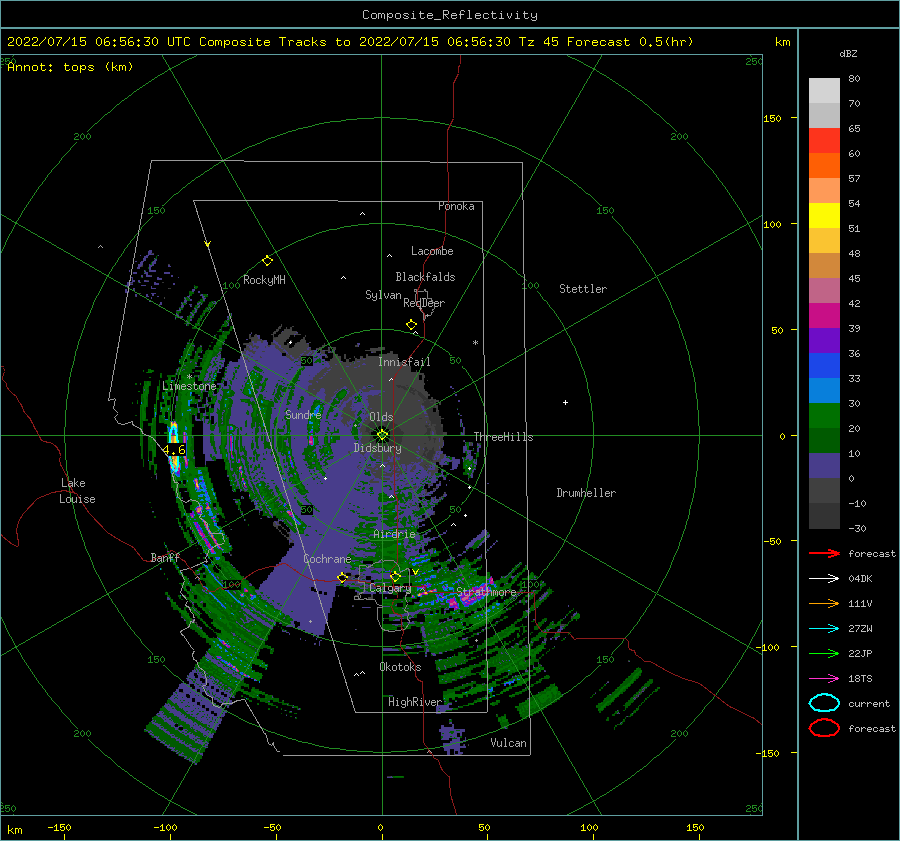Click the Limestone label
Image resolution: width=900 pixels, height=841 pixels.
189,386
